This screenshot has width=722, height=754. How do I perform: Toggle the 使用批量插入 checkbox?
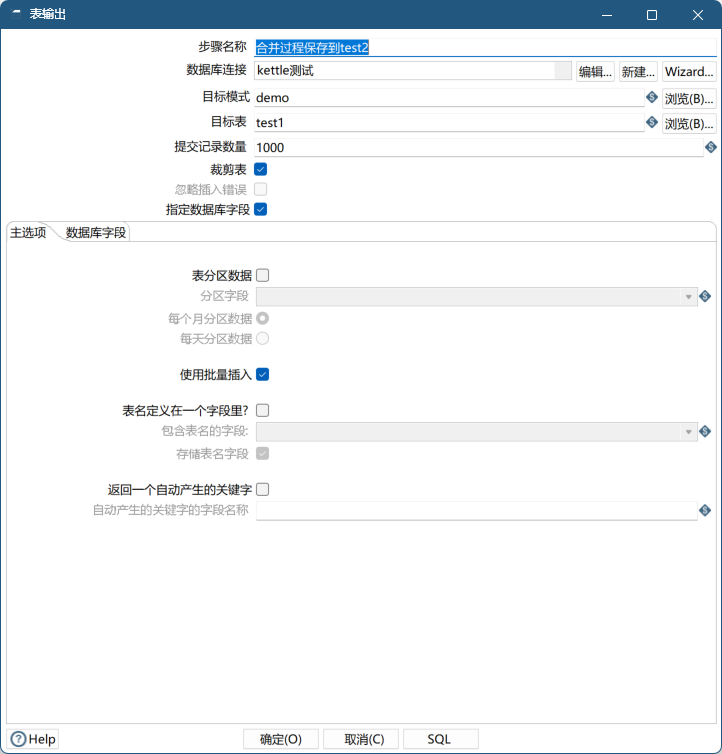(263, 374)
